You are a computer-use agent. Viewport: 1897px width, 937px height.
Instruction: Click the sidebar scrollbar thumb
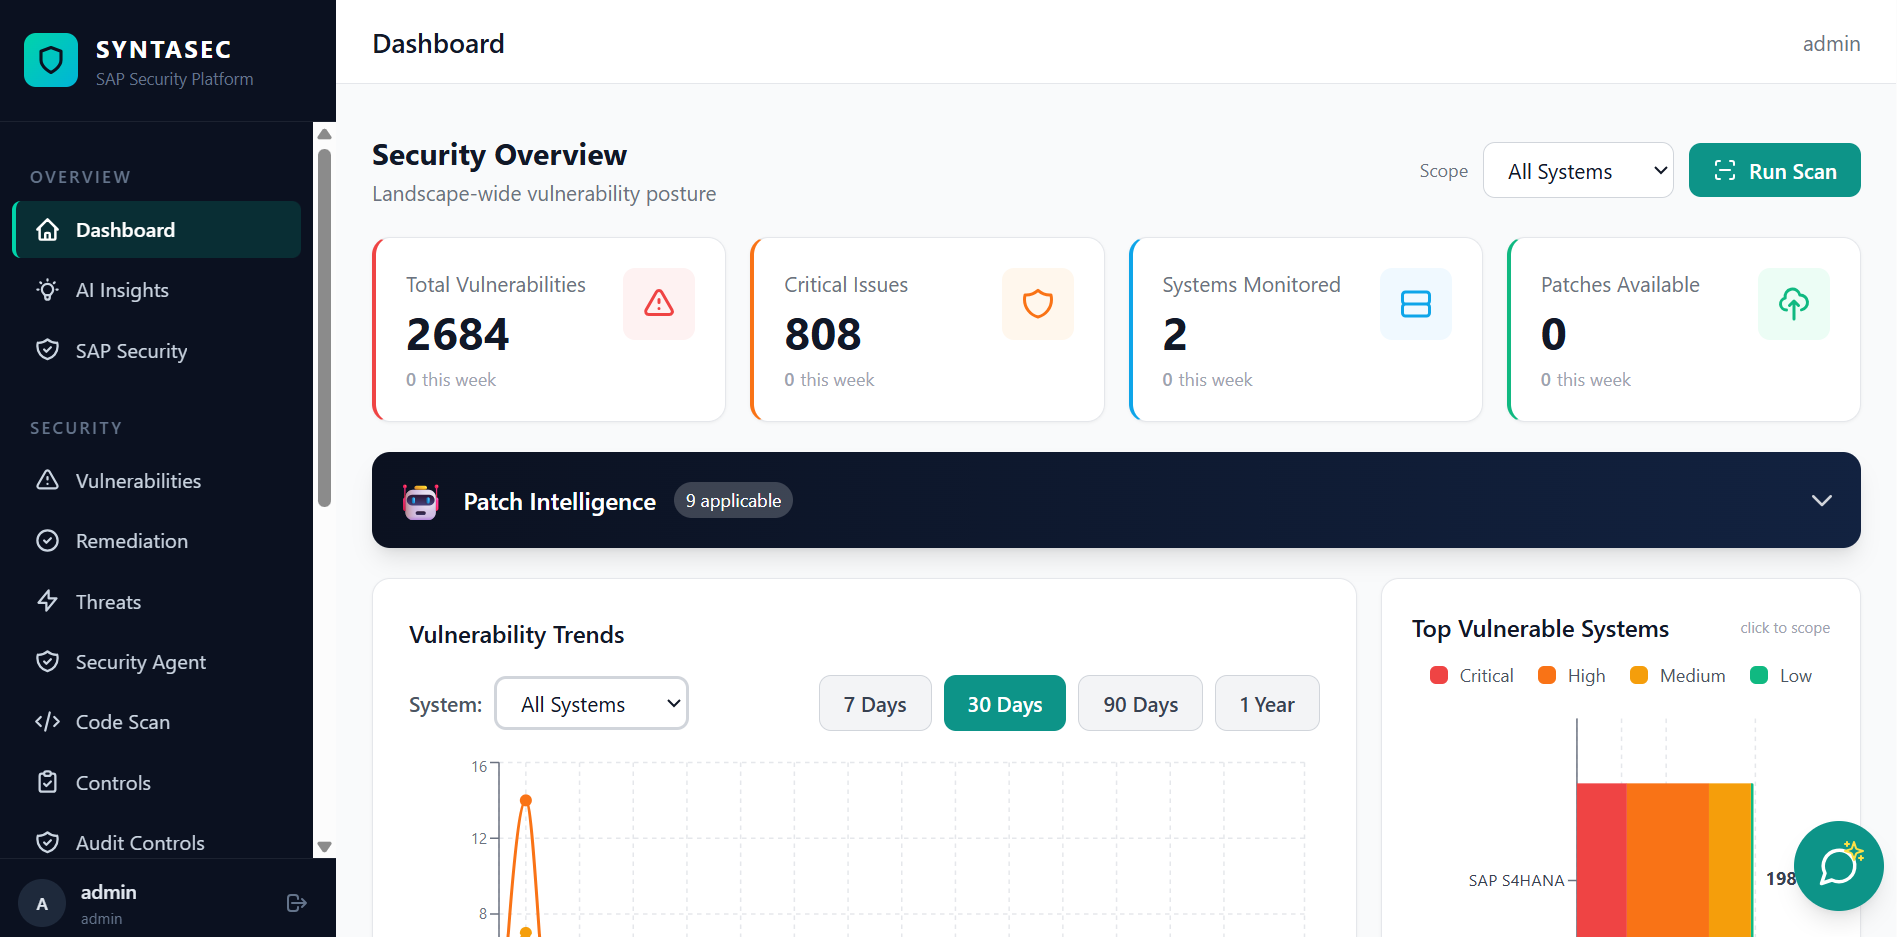point(324,328)
